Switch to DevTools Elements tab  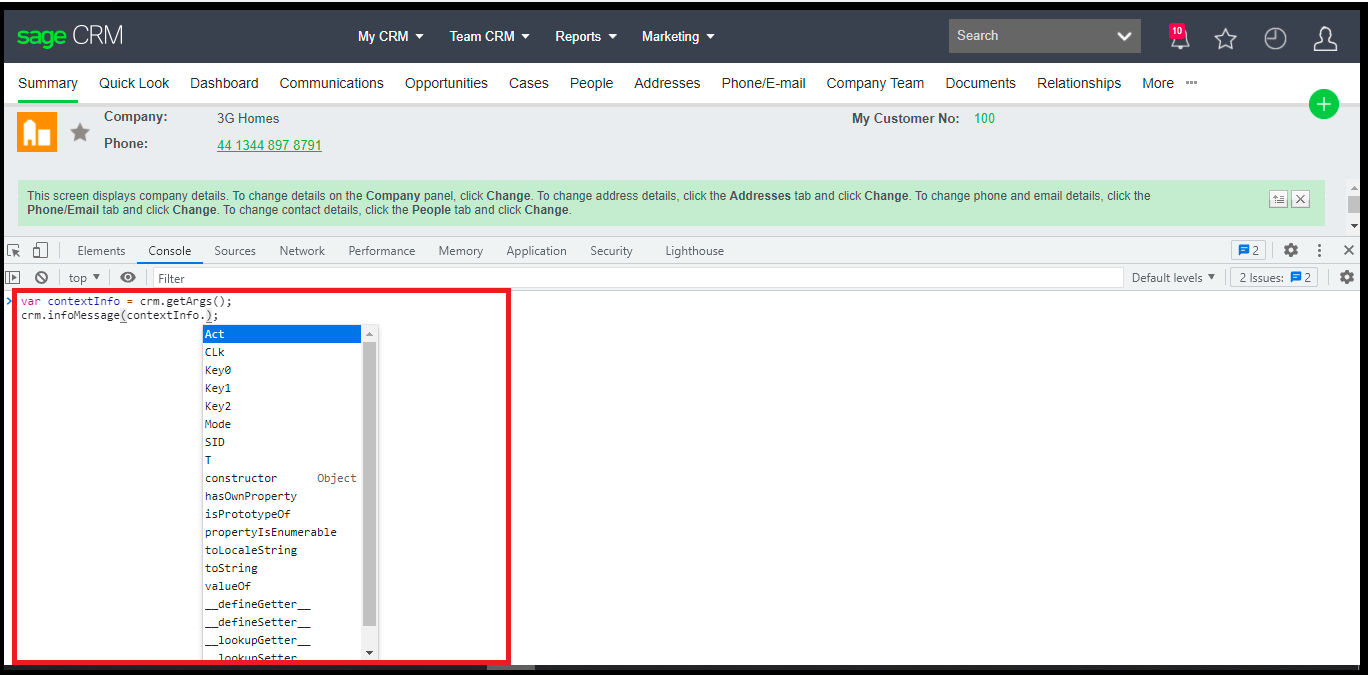101,250
